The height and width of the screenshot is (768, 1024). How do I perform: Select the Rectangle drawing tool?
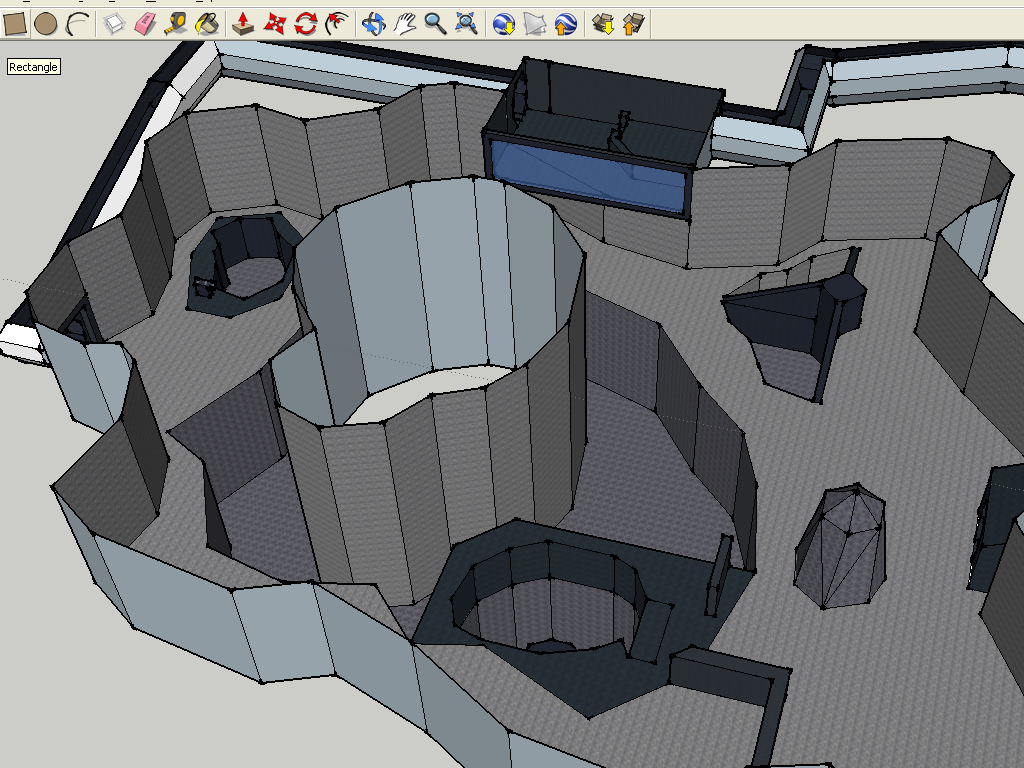15,24
